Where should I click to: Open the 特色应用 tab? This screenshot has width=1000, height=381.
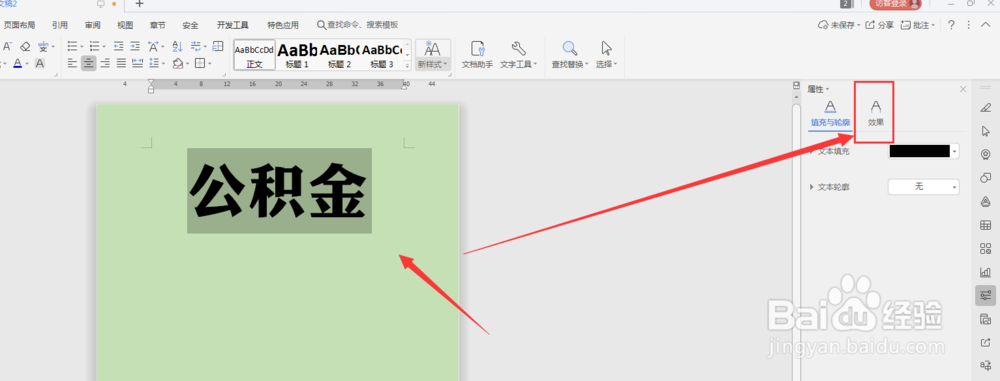tap(283, 26)
